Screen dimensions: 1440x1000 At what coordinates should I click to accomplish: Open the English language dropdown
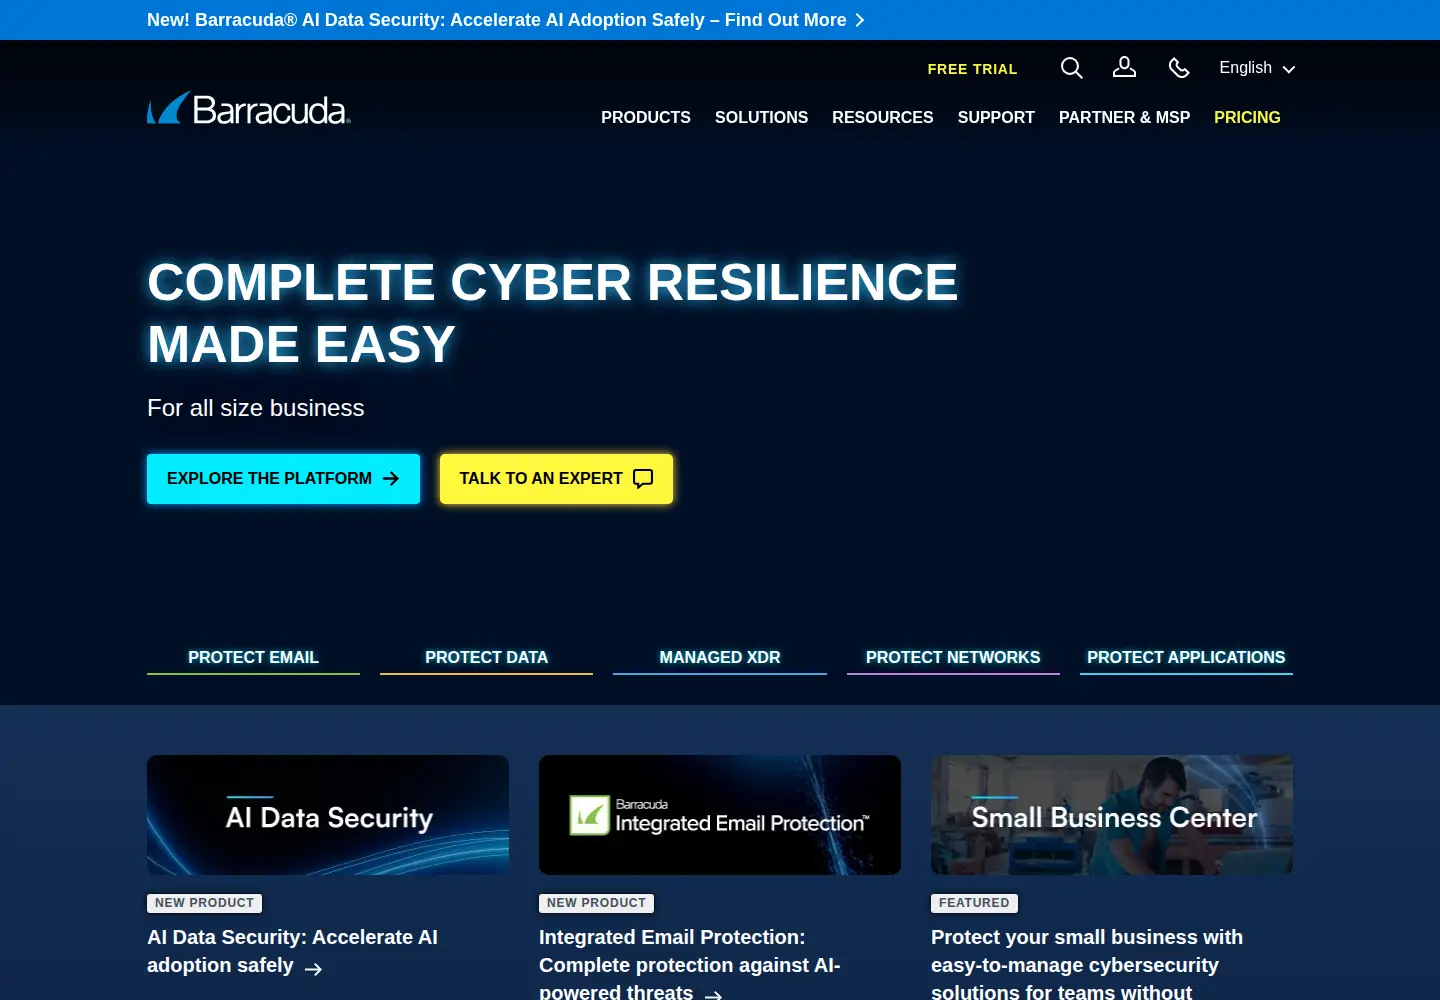1257,68
